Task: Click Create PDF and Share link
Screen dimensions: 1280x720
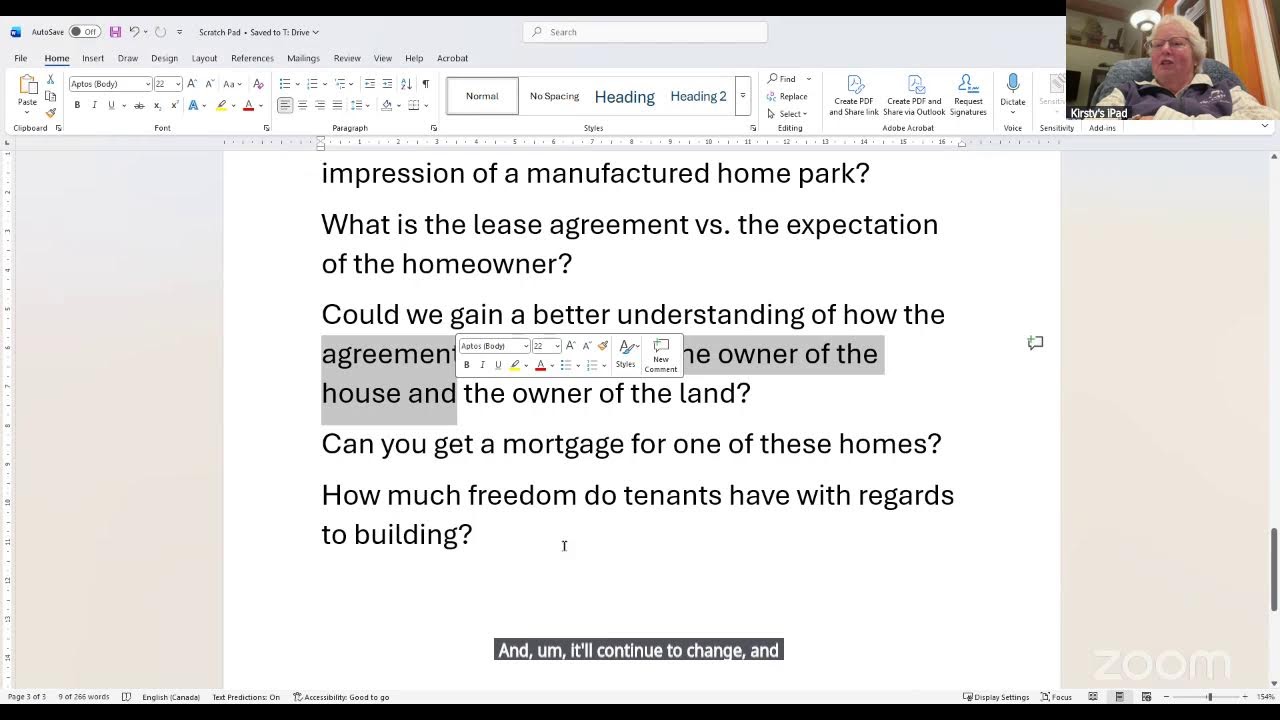Action: [x=854, y=96]
